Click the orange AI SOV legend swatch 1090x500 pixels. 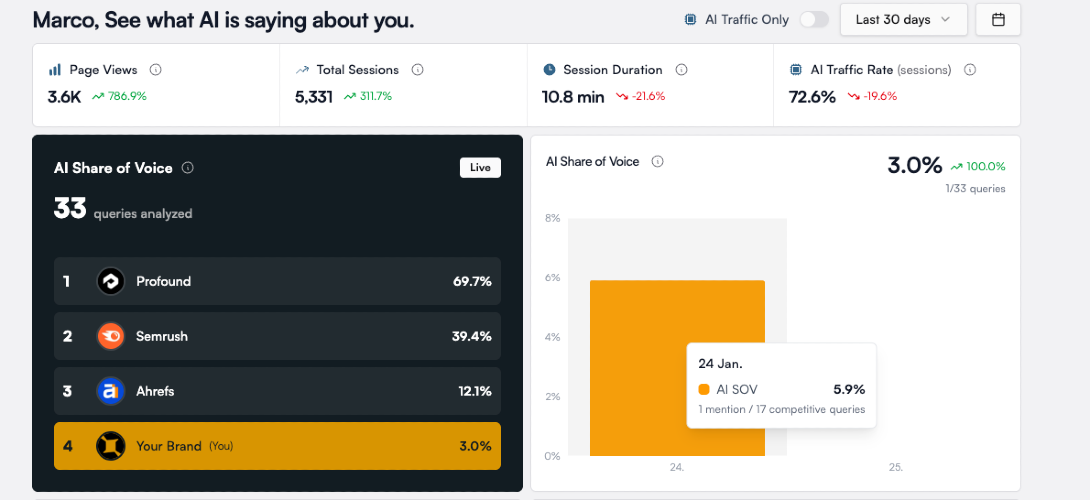tap(704, 390)
